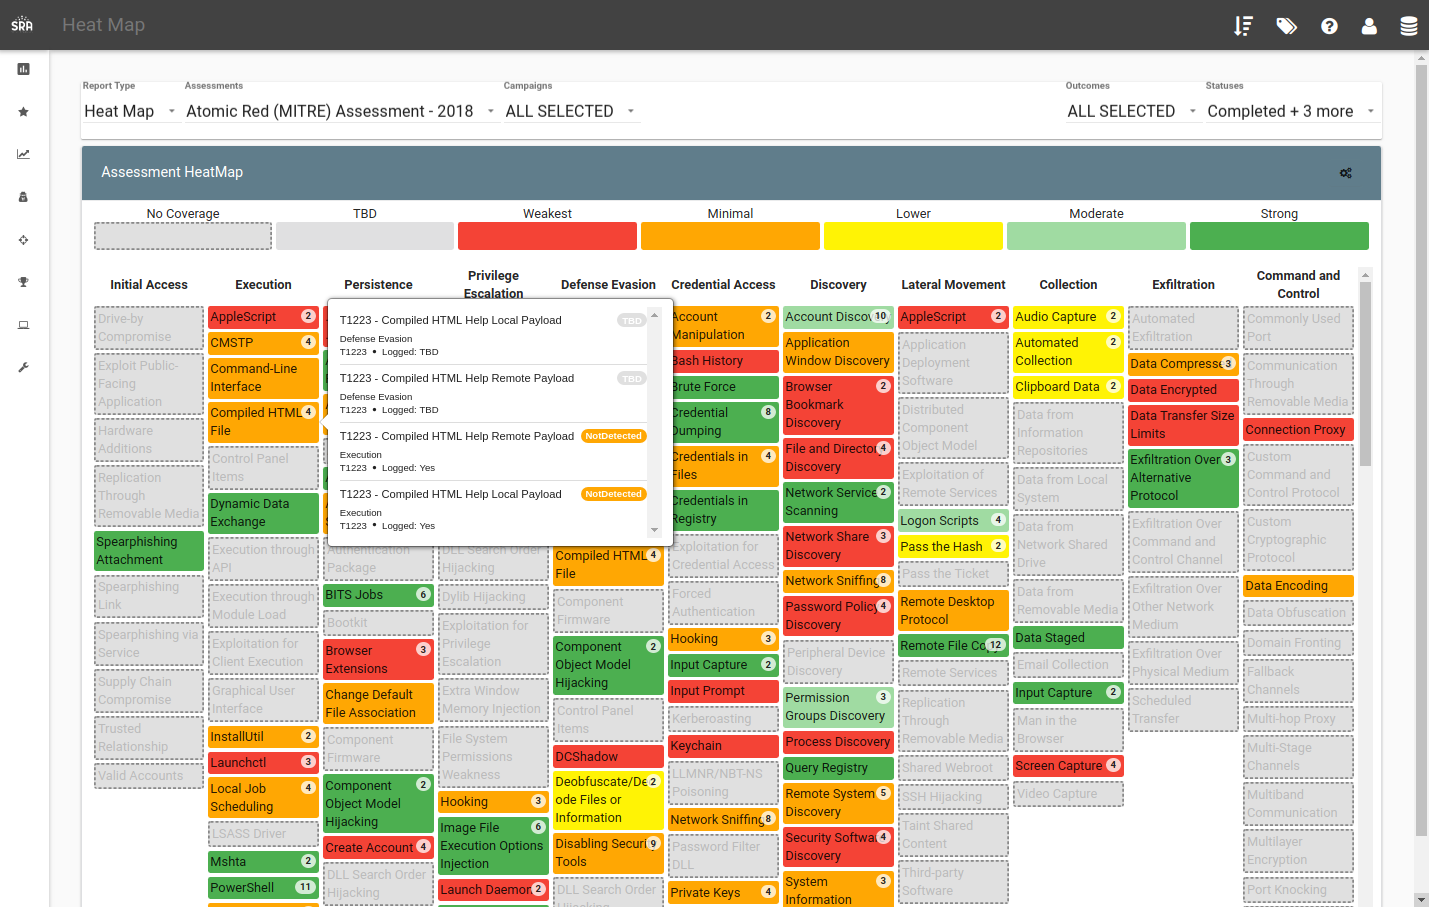Viewport: 1429px width, 907px height.
Task: Click the Audio Capture cell
Action: [1068, 317]
